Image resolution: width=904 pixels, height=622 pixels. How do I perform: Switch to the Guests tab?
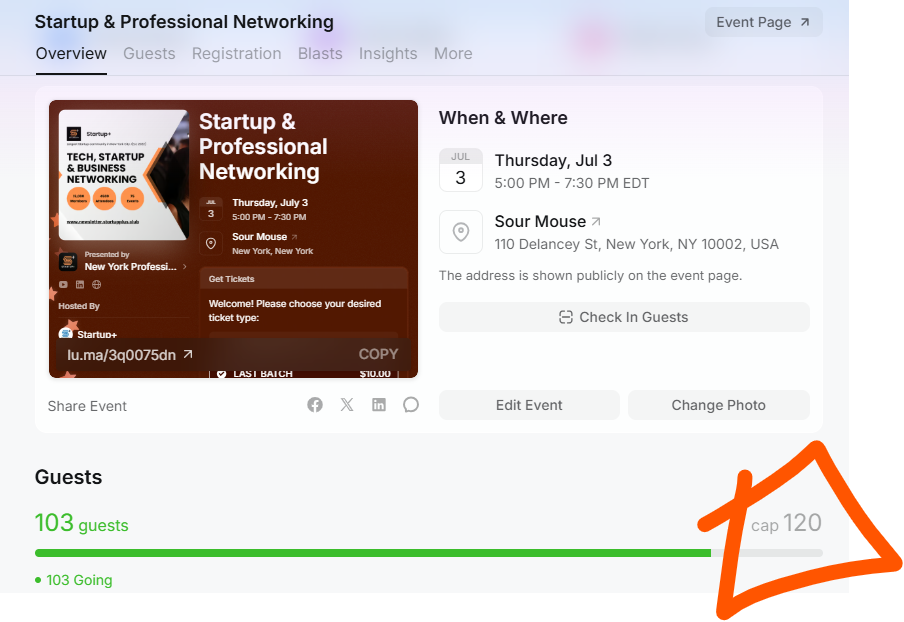pos(149,54)
